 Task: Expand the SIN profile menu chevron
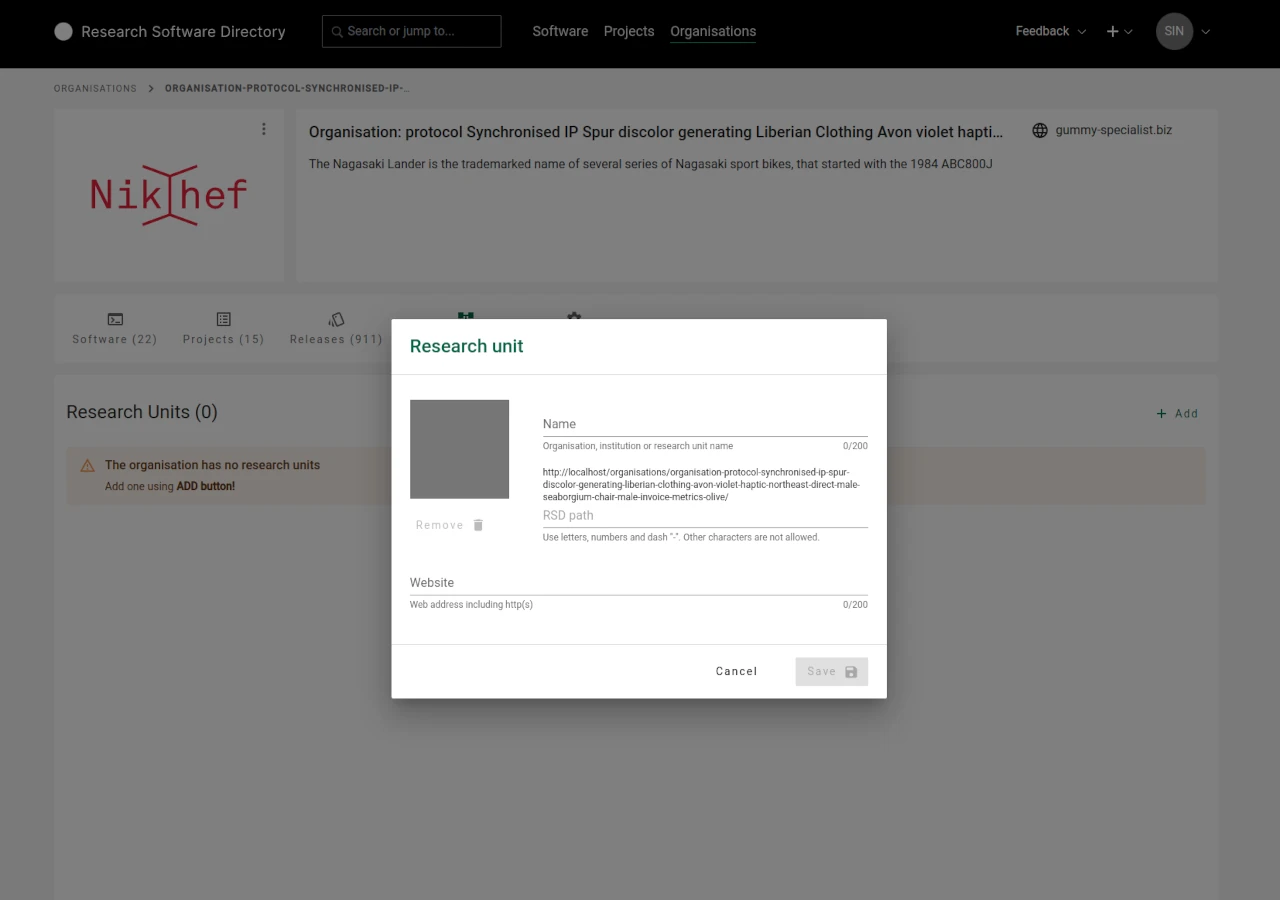(x=1205, y=31)
